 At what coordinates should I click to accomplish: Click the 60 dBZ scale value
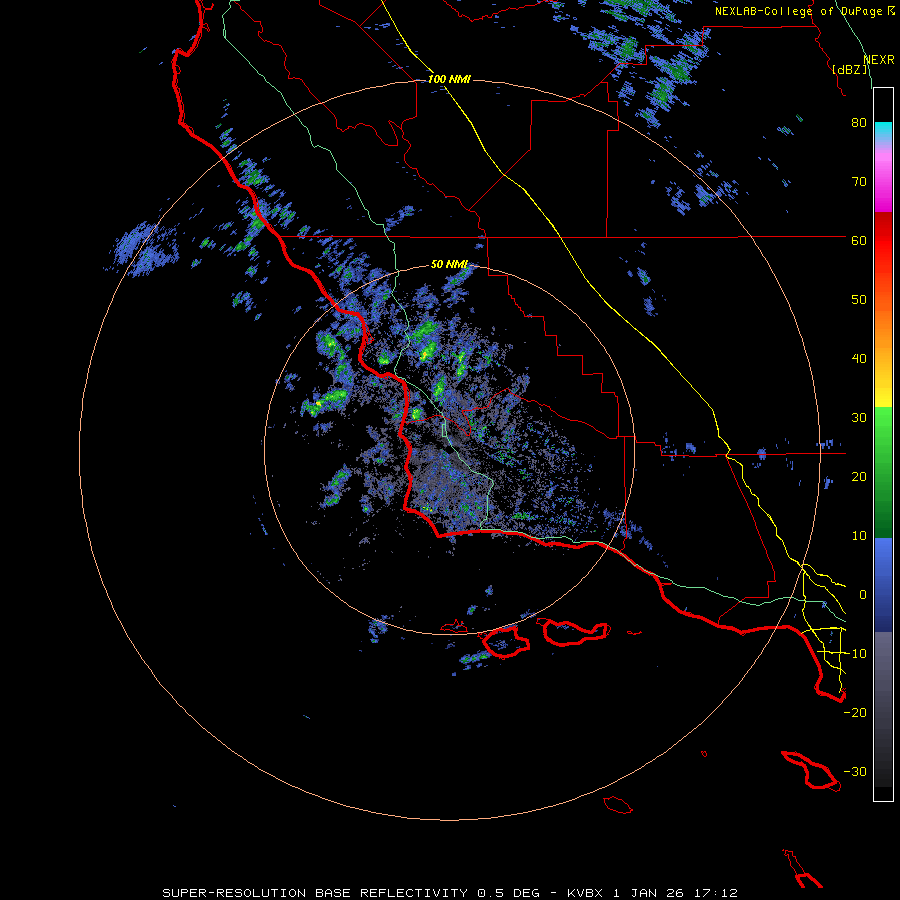tap(859, 241)
